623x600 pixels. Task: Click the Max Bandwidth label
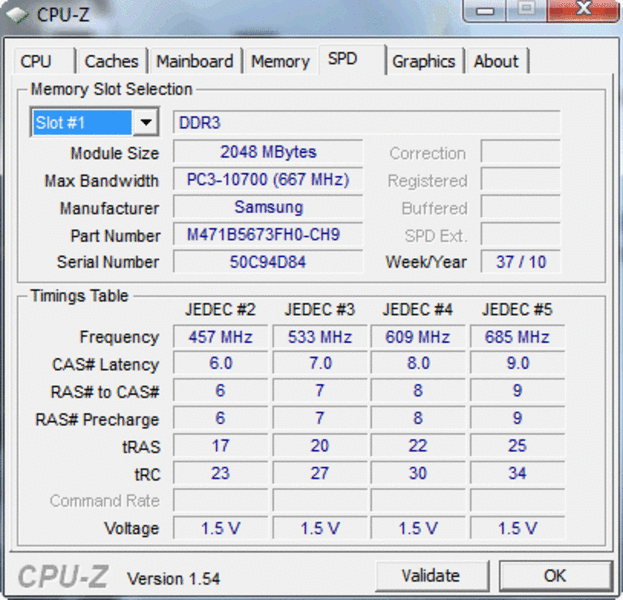click(x=102, y=181)
